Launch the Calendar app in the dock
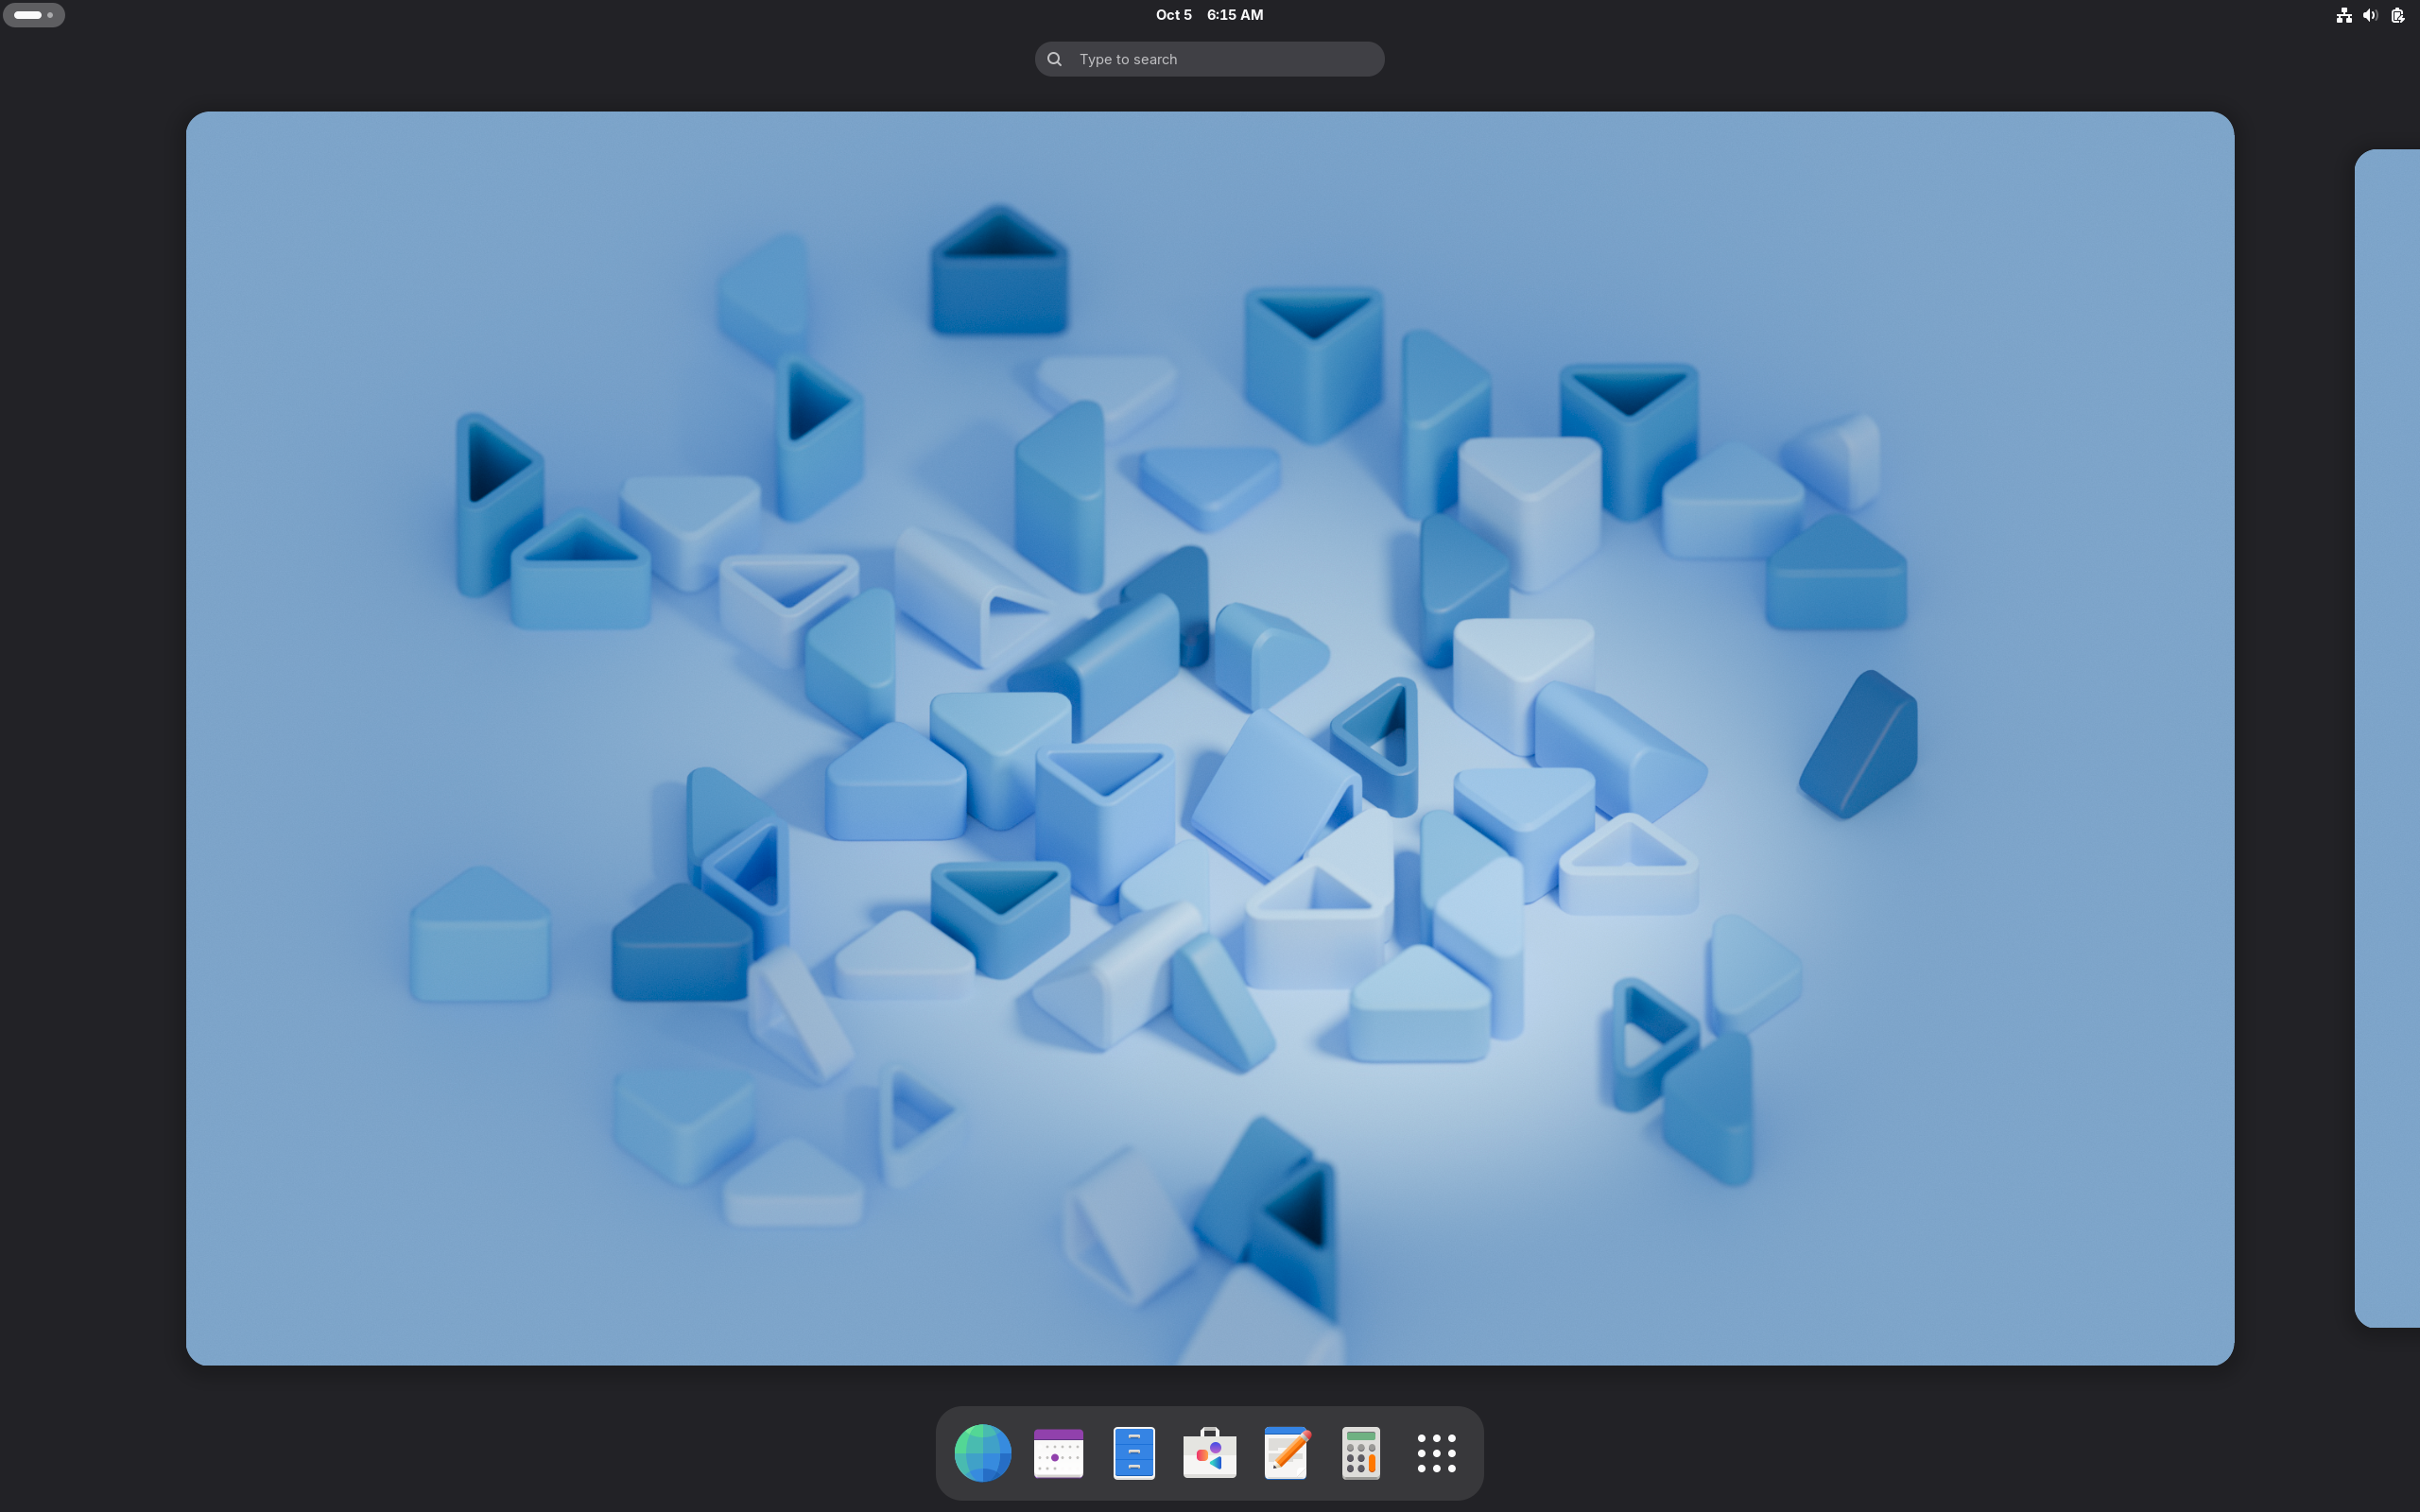 tap(1058, 1452)
